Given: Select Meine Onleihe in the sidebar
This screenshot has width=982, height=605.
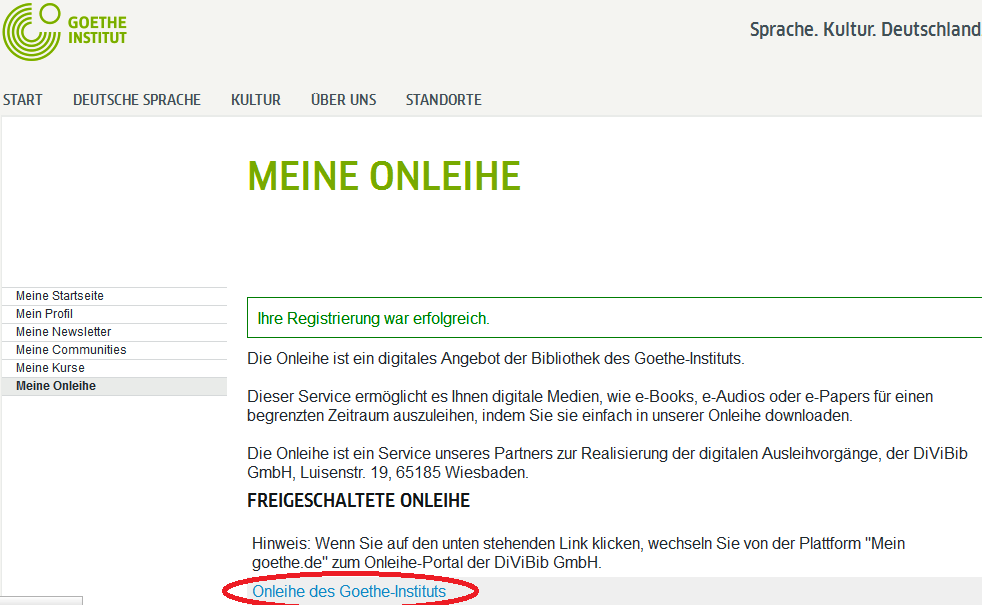Looking at the screenshot, I should [115, 386].
